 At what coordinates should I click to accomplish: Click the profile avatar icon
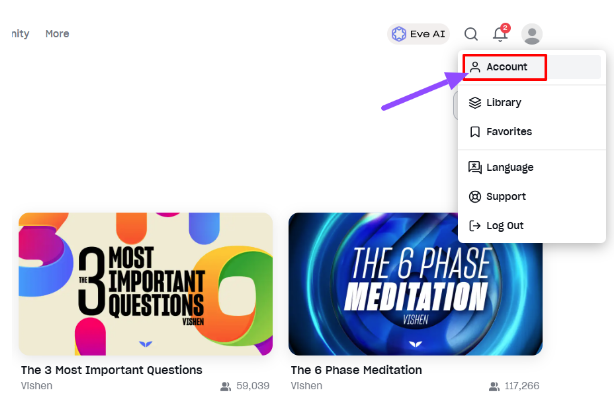[x=532, y=34]
